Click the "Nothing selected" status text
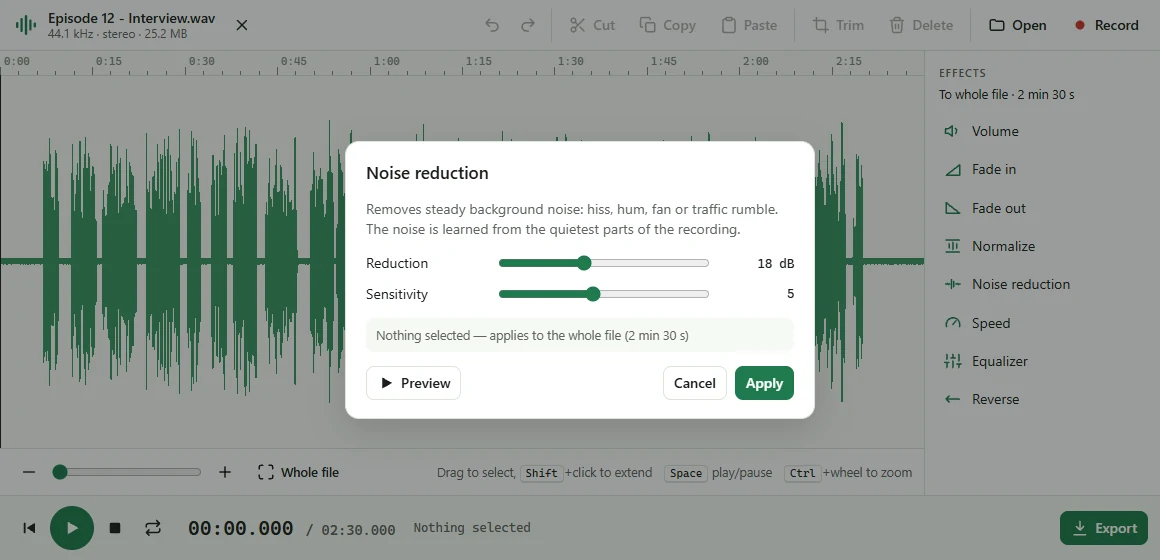This screenshot has height=560, width=1160. pyautogui.click(x=472, y=528)
